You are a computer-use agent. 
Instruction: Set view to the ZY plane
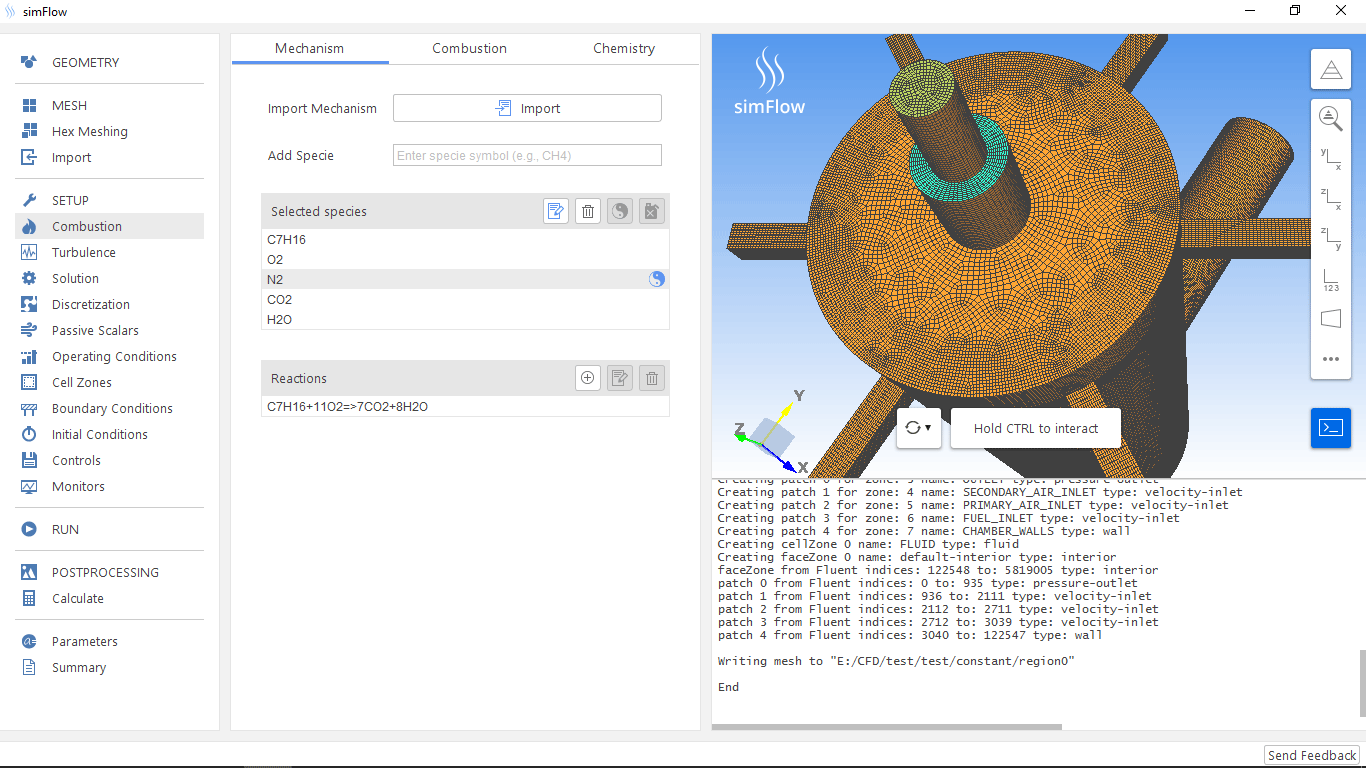[1330, 238]
